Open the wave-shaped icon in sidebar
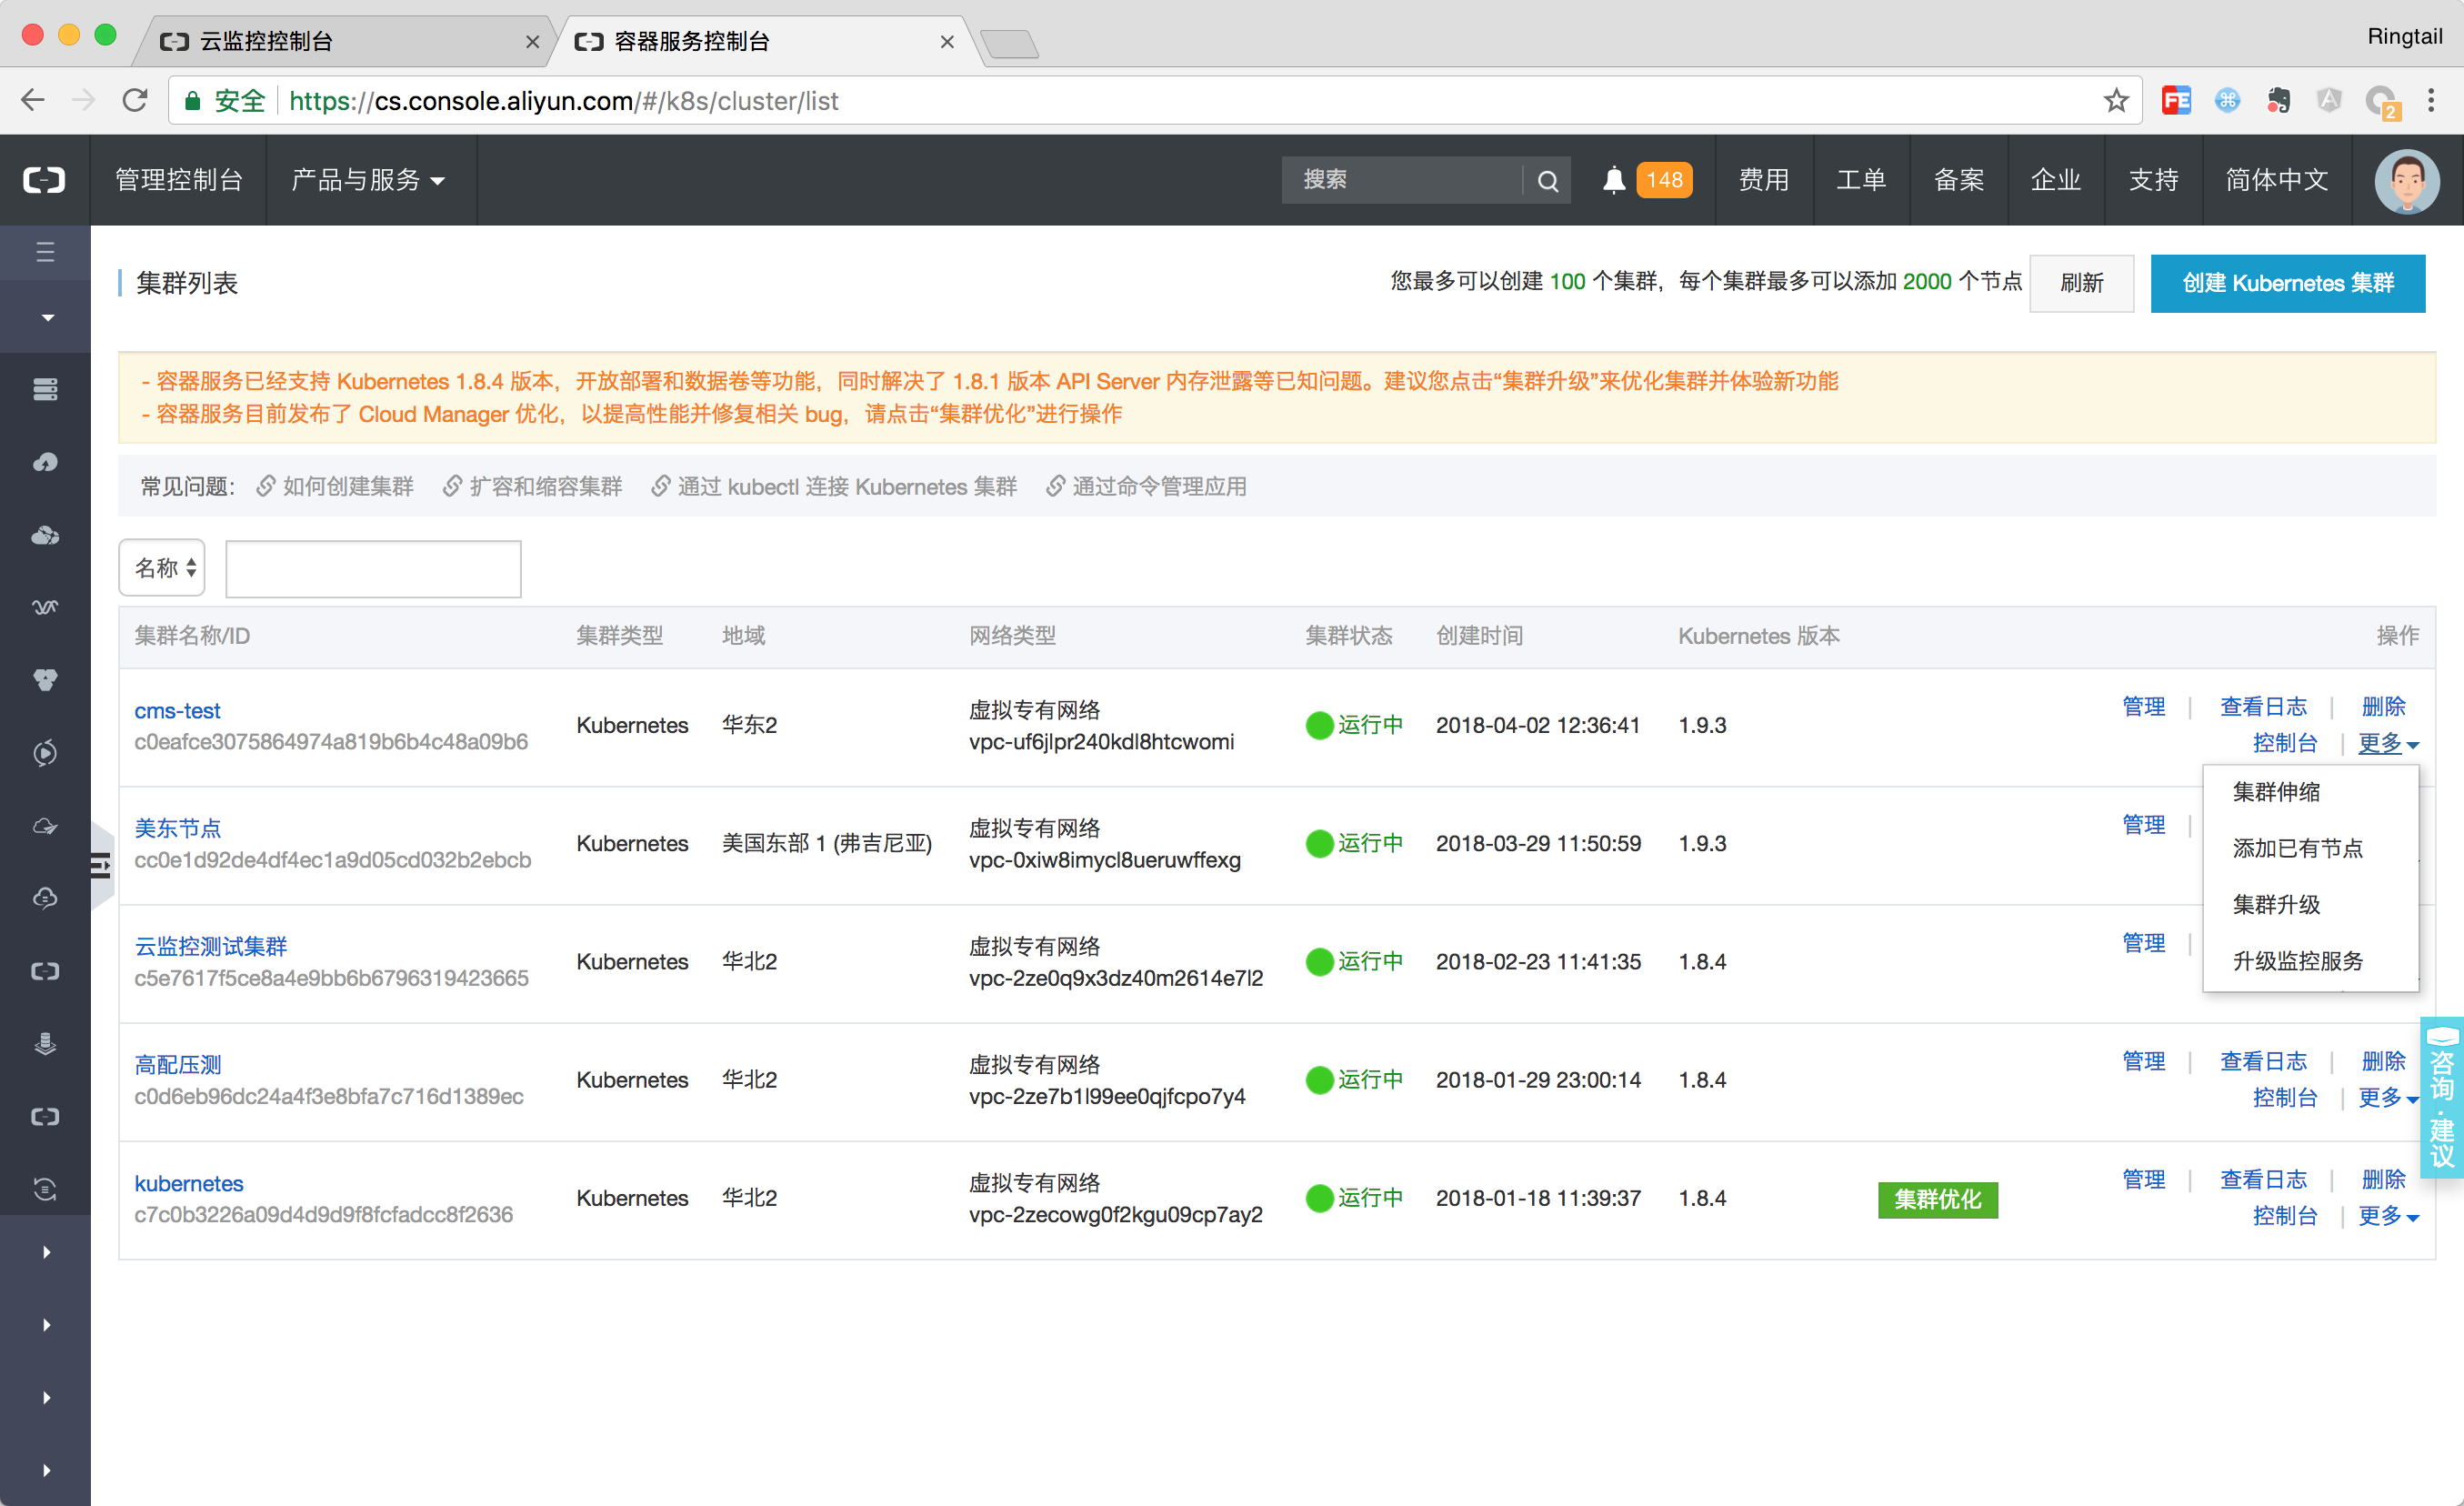Viewport: 2464px width, 1506px height. tap(45, 607)
